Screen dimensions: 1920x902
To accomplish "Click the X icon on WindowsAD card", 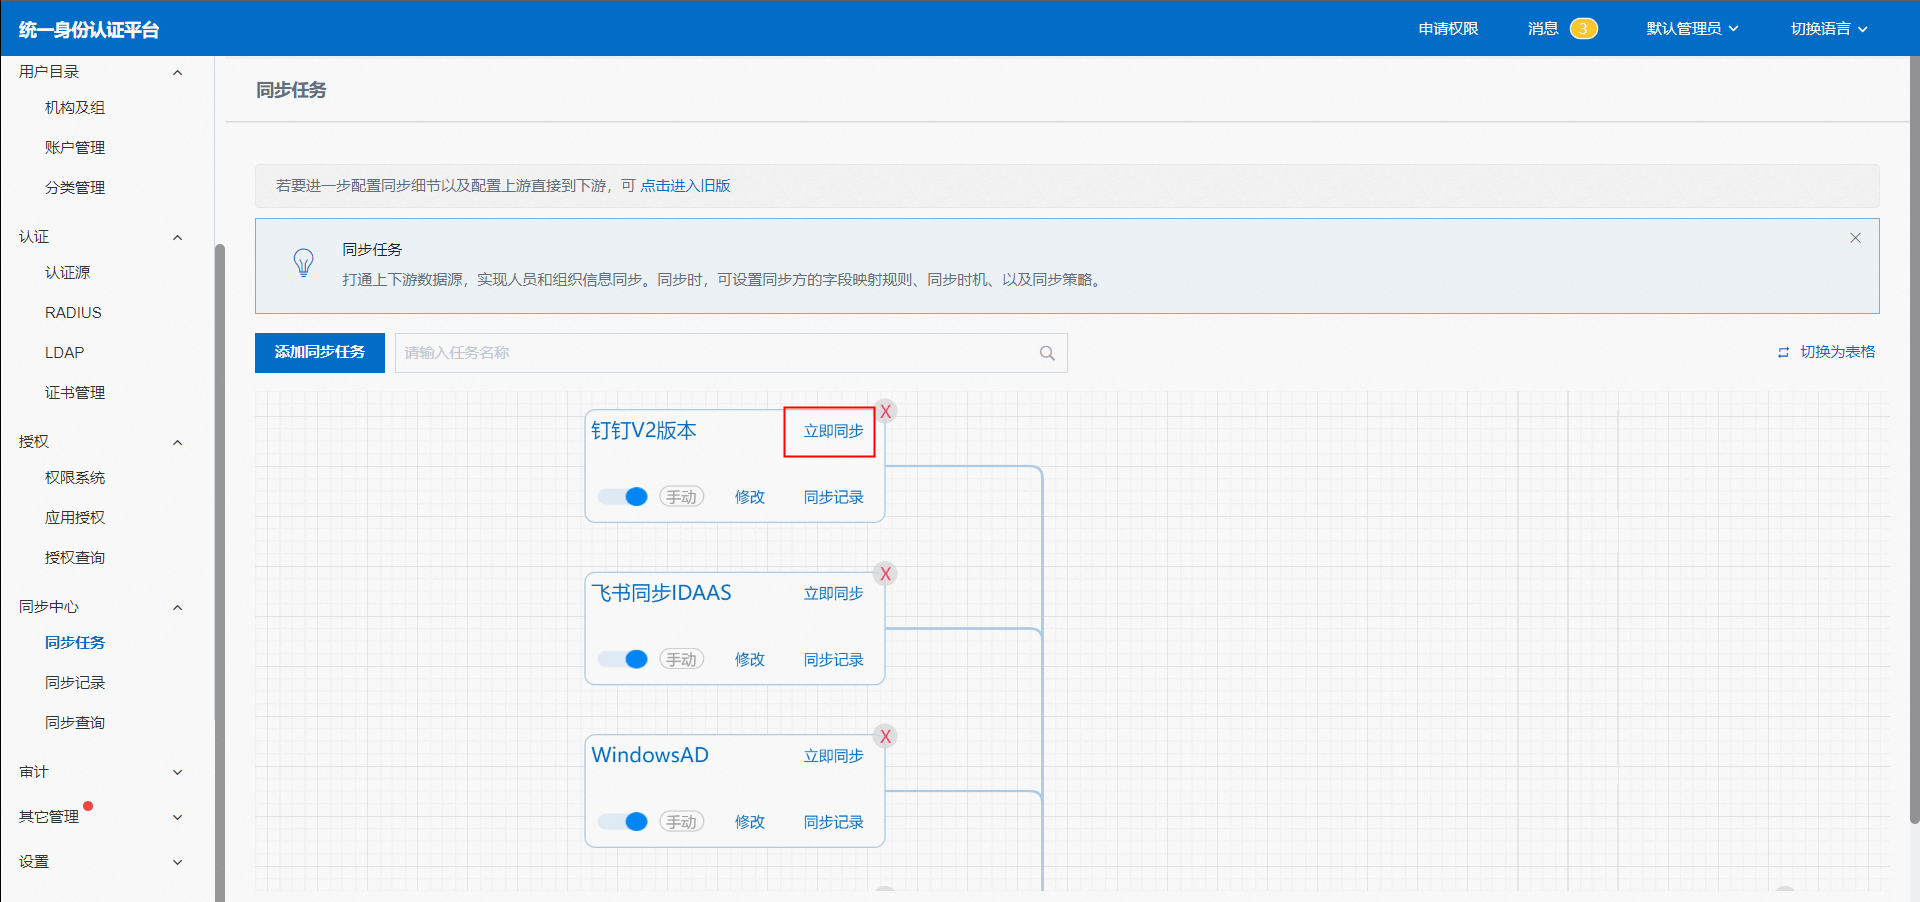I will click(885, 737).
